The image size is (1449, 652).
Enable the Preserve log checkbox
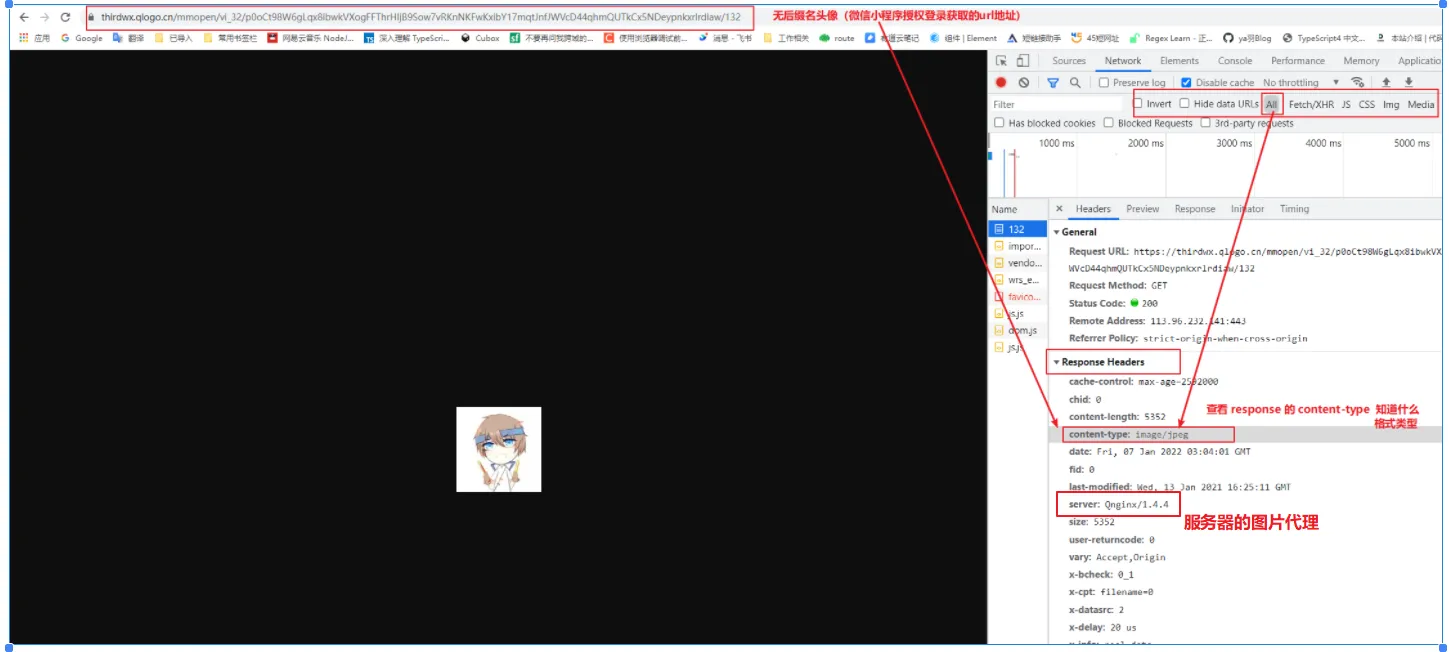click(x=1104, y=83)
